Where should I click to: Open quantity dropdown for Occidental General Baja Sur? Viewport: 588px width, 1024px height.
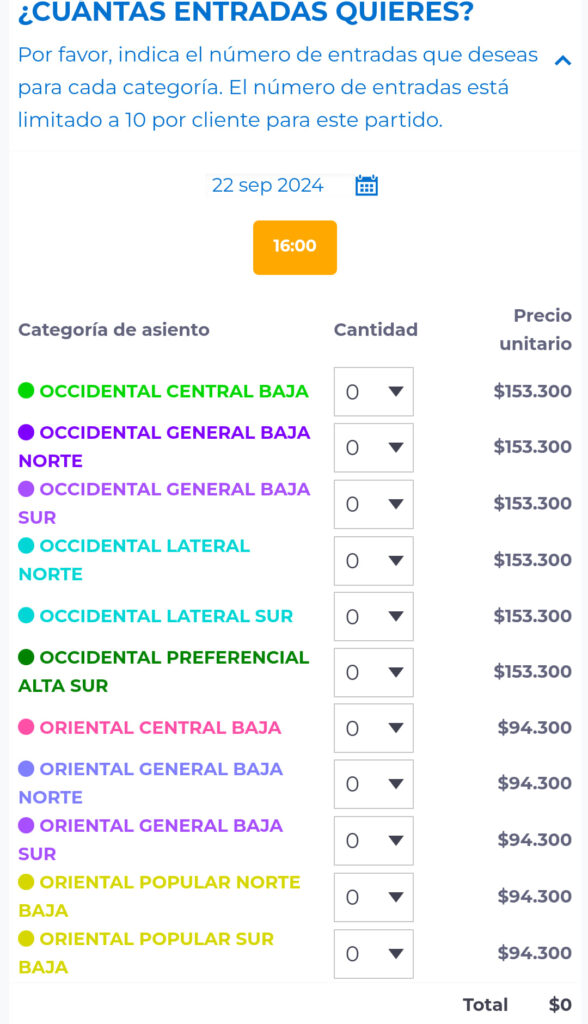coord(374,504)
